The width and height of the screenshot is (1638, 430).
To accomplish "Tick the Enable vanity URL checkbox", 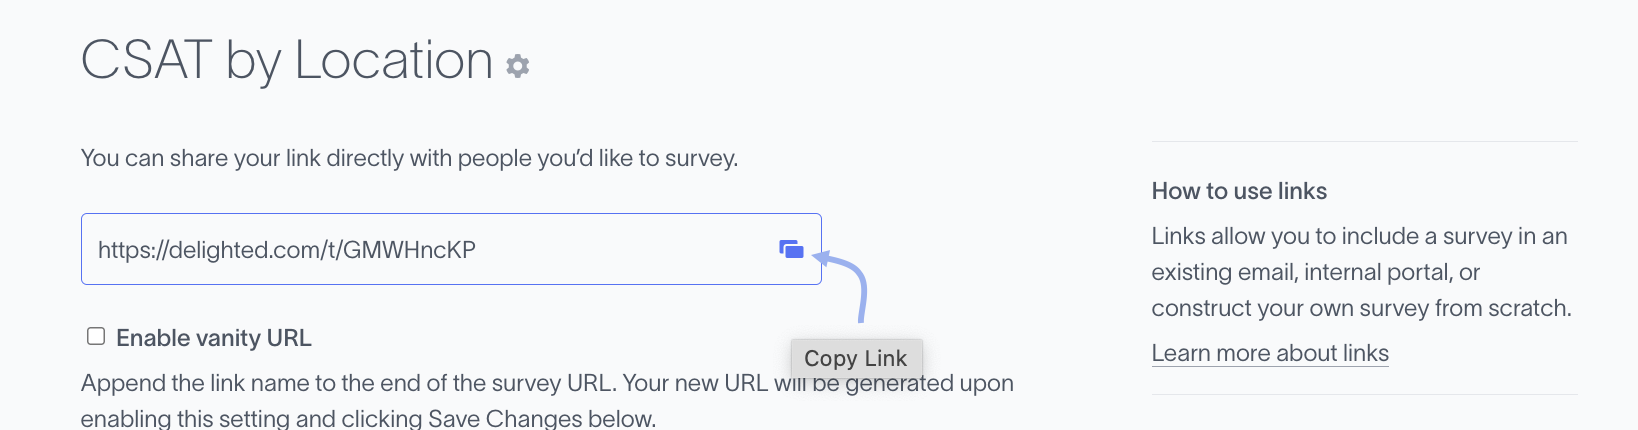I will 96,336.
